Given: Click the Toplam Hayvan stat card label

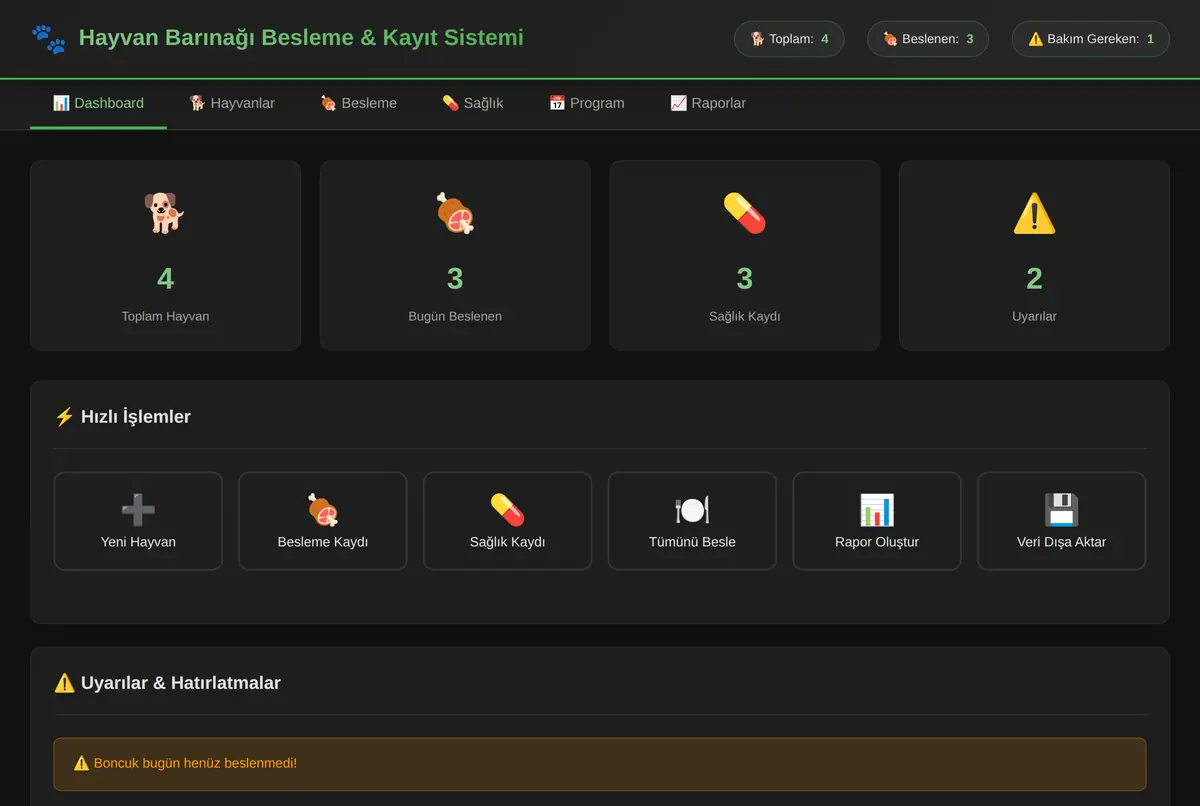Looking at the screenshot, I should pos(165,316).
